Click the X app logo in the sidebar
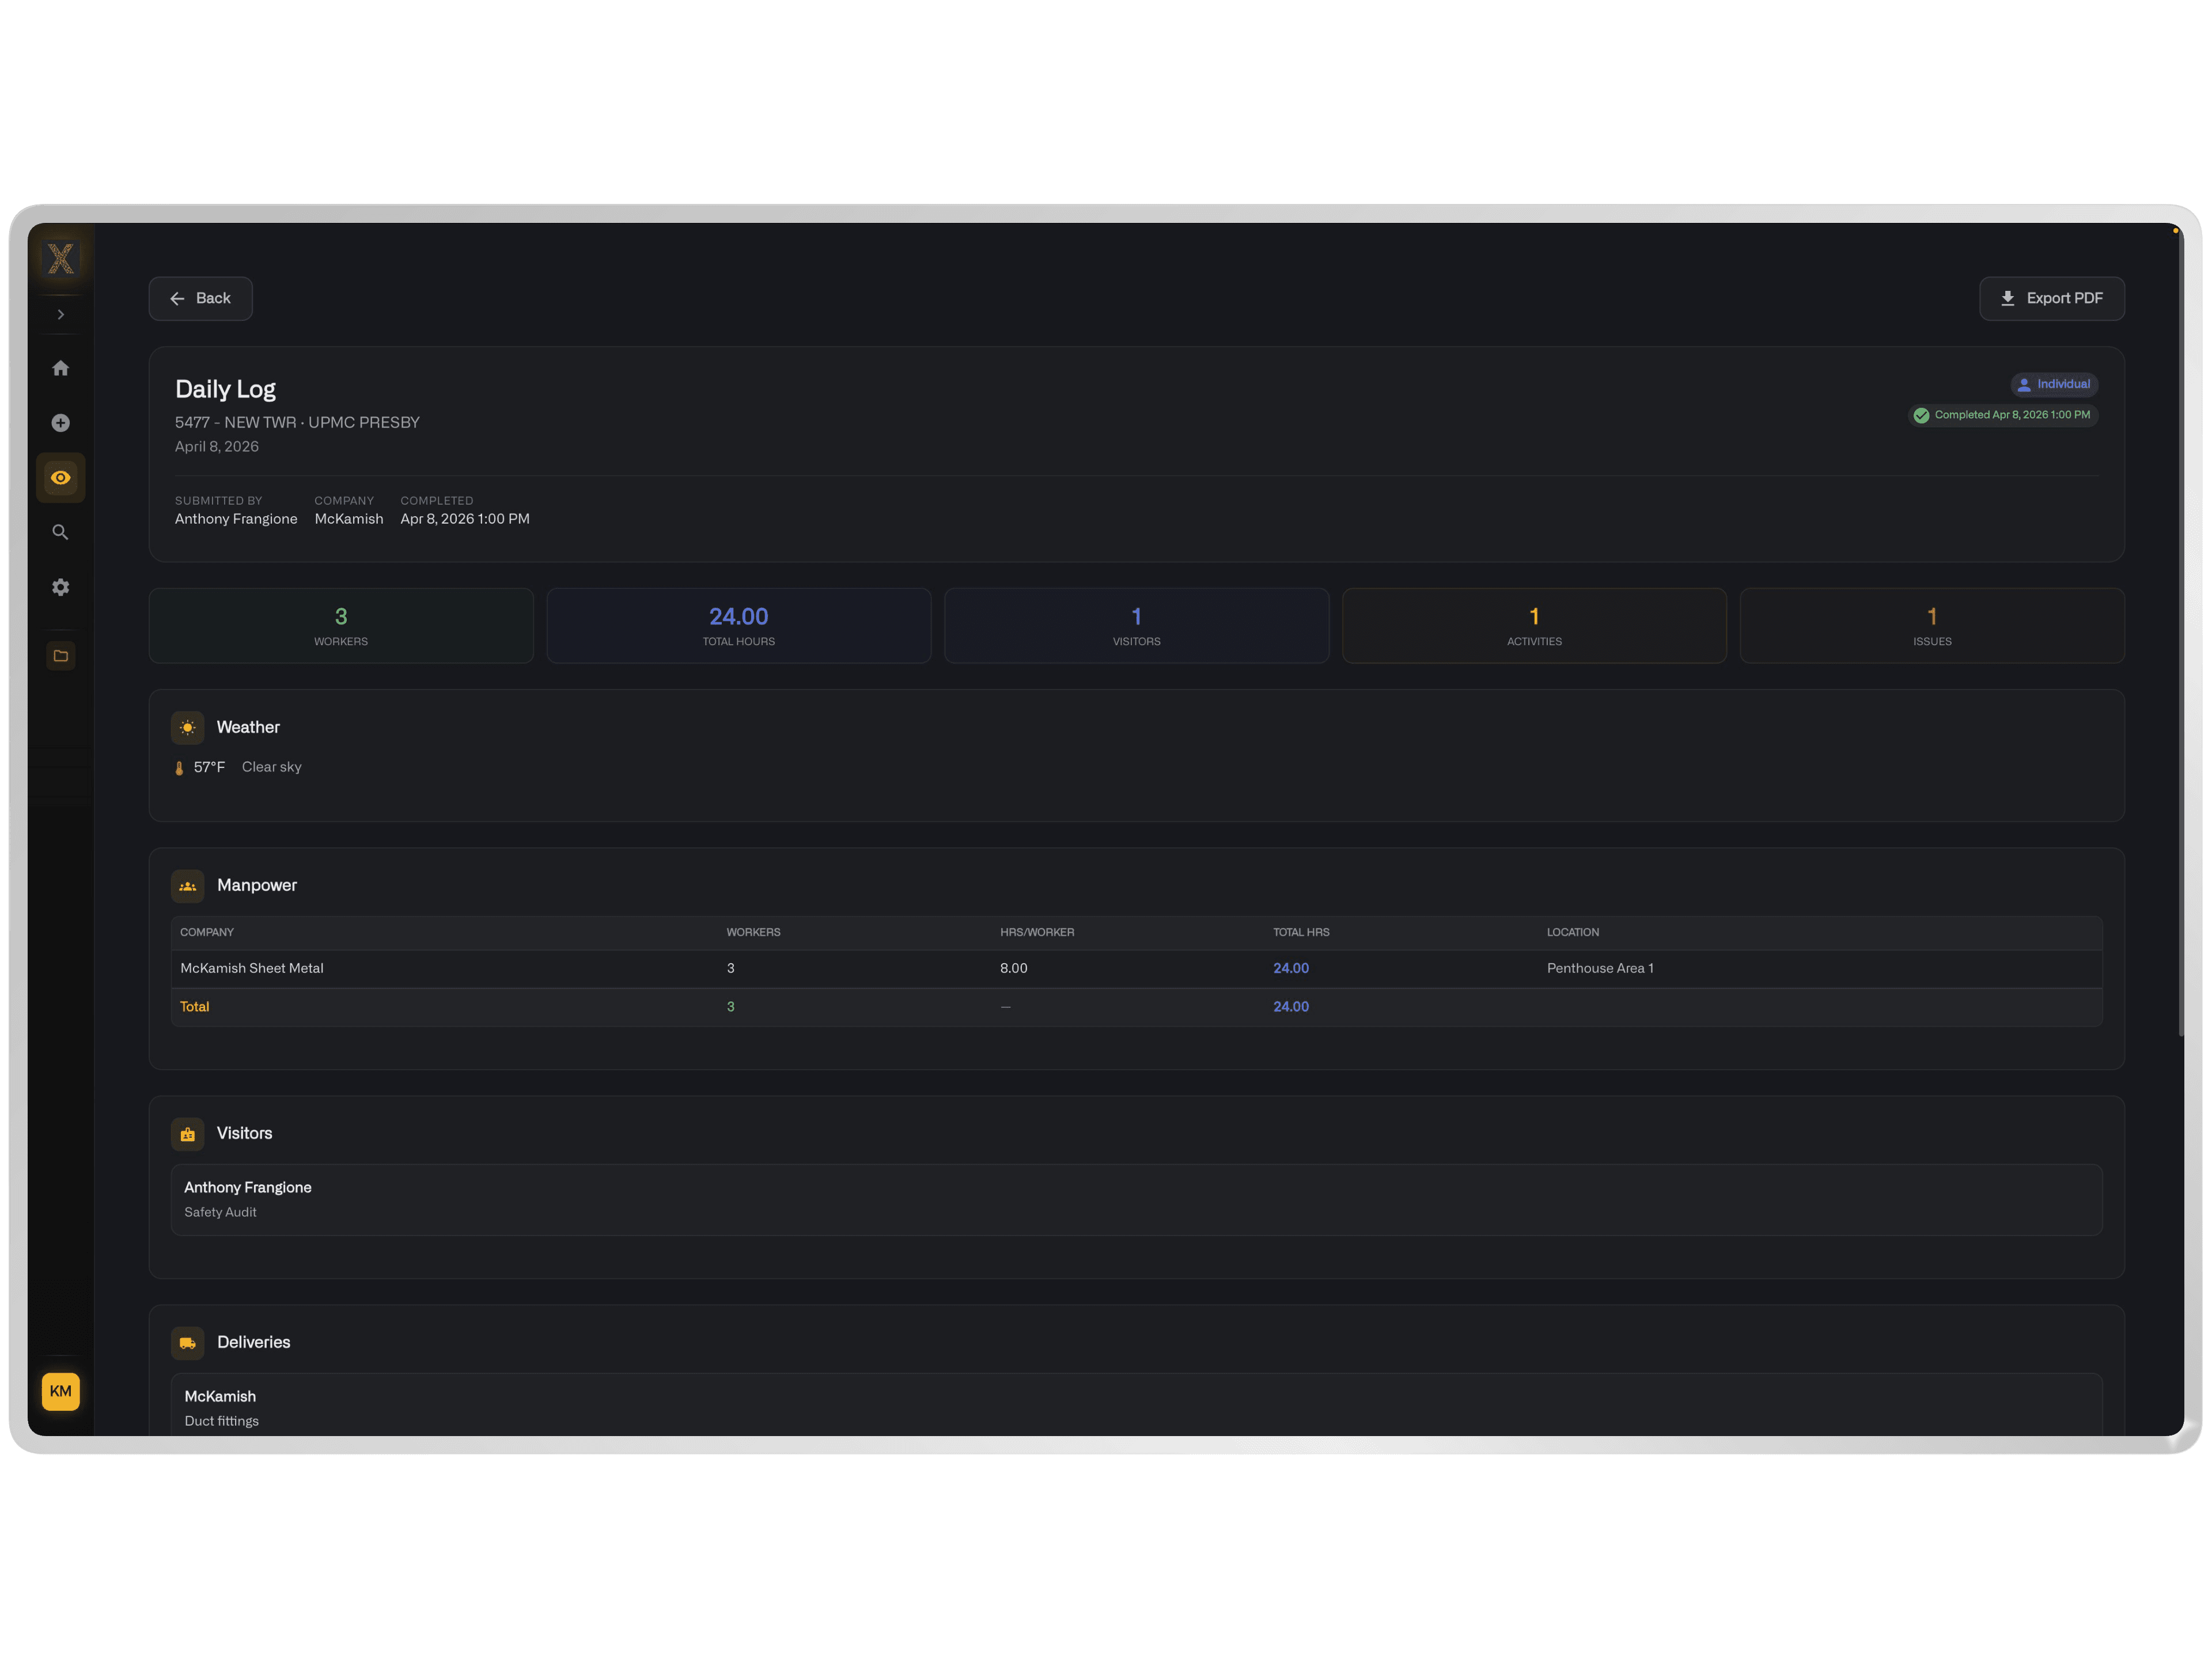2212x1659 pixels. [x=61, y=259]
